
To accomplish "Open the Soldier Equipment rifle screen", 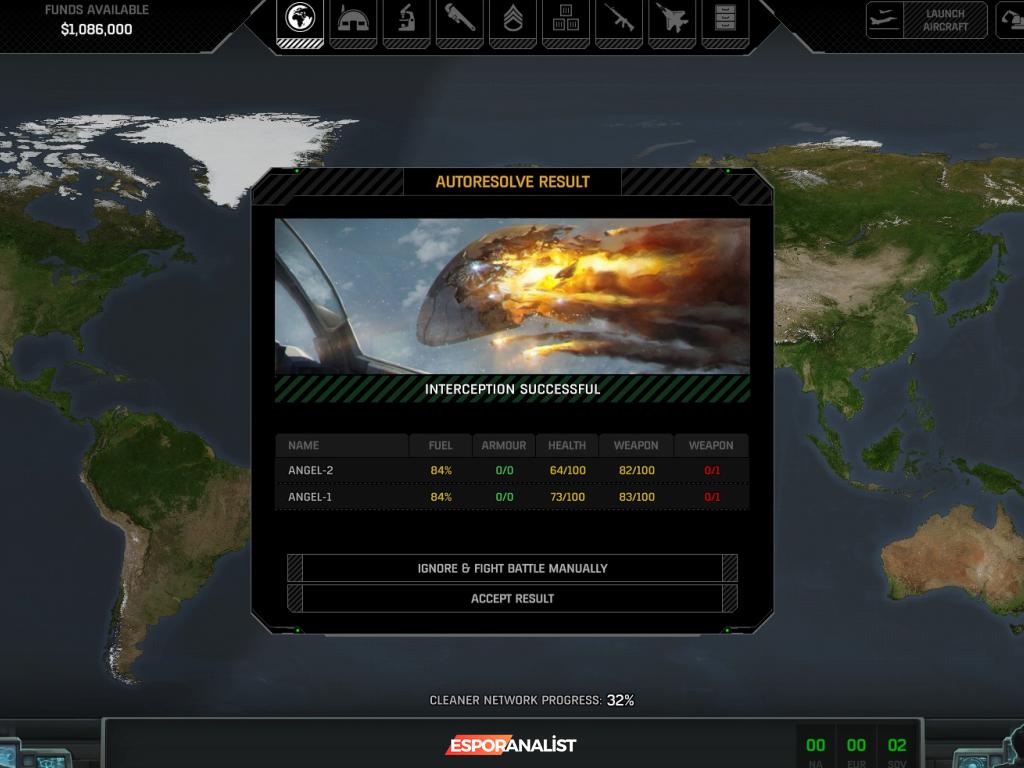I will click(x=618, y=19).
